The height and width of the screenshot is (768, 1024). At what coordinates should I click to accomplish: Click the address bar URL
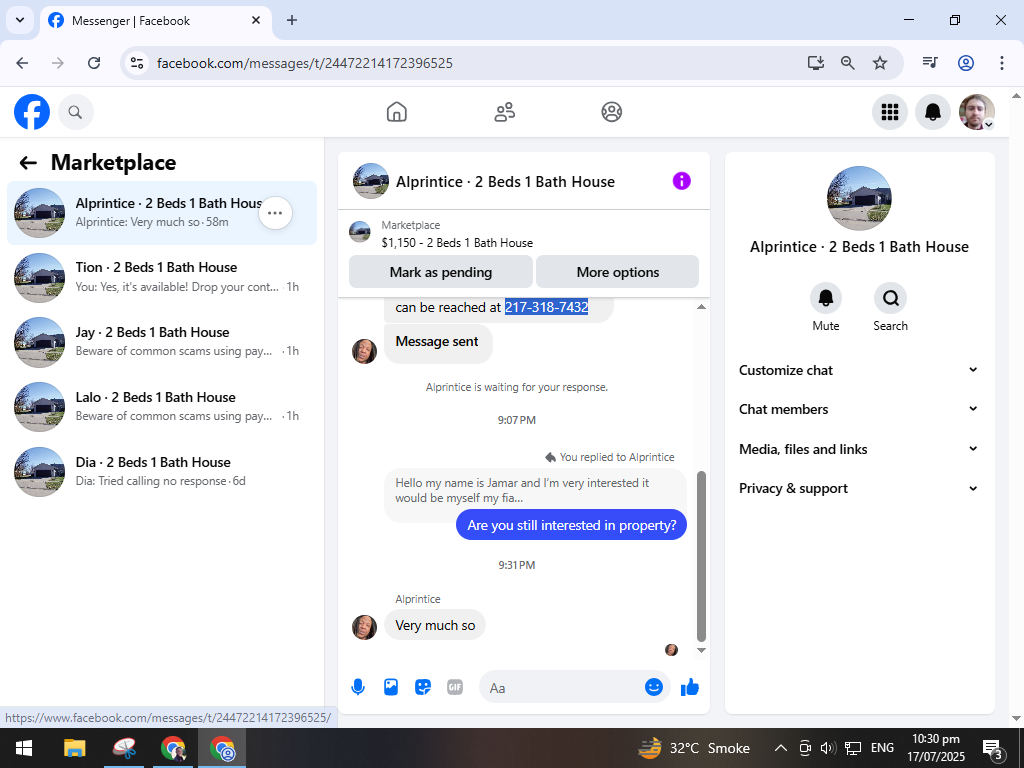305,63
